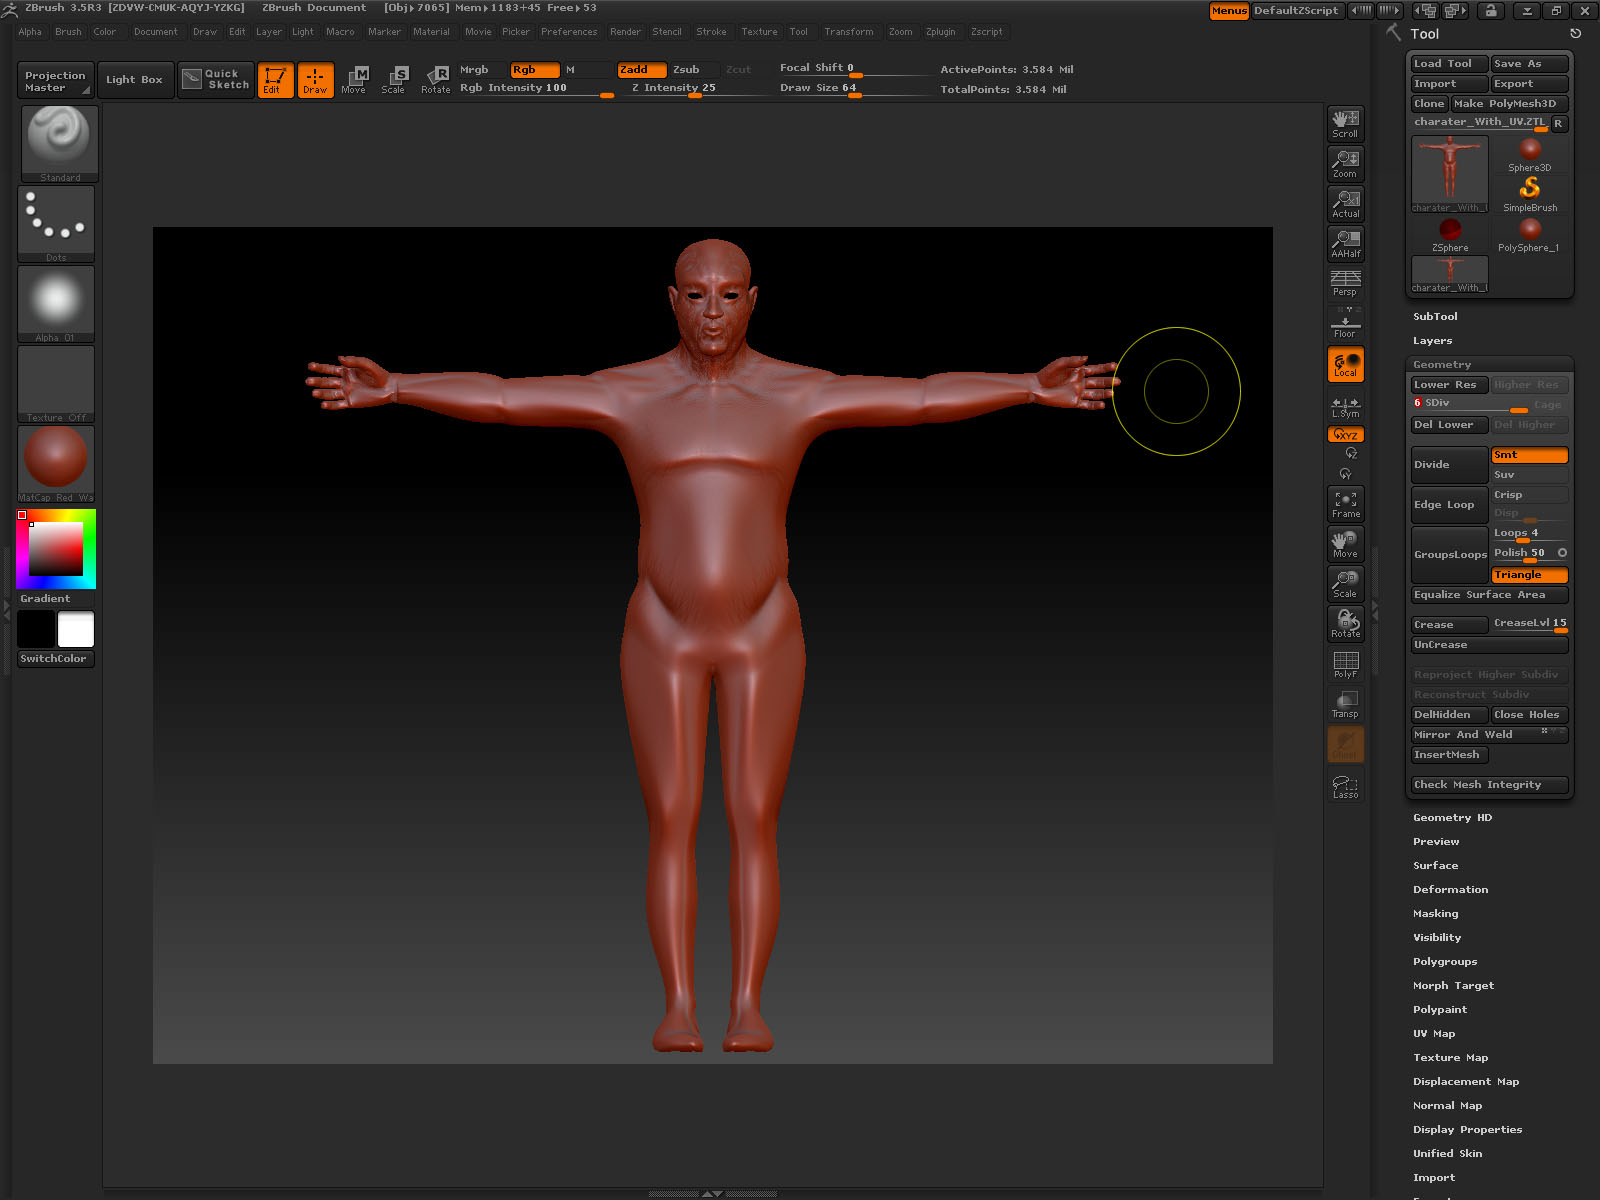Screen dimensions: 1600x1200
Task: Open the Brush menu
Action: click(x=68, y=32)
